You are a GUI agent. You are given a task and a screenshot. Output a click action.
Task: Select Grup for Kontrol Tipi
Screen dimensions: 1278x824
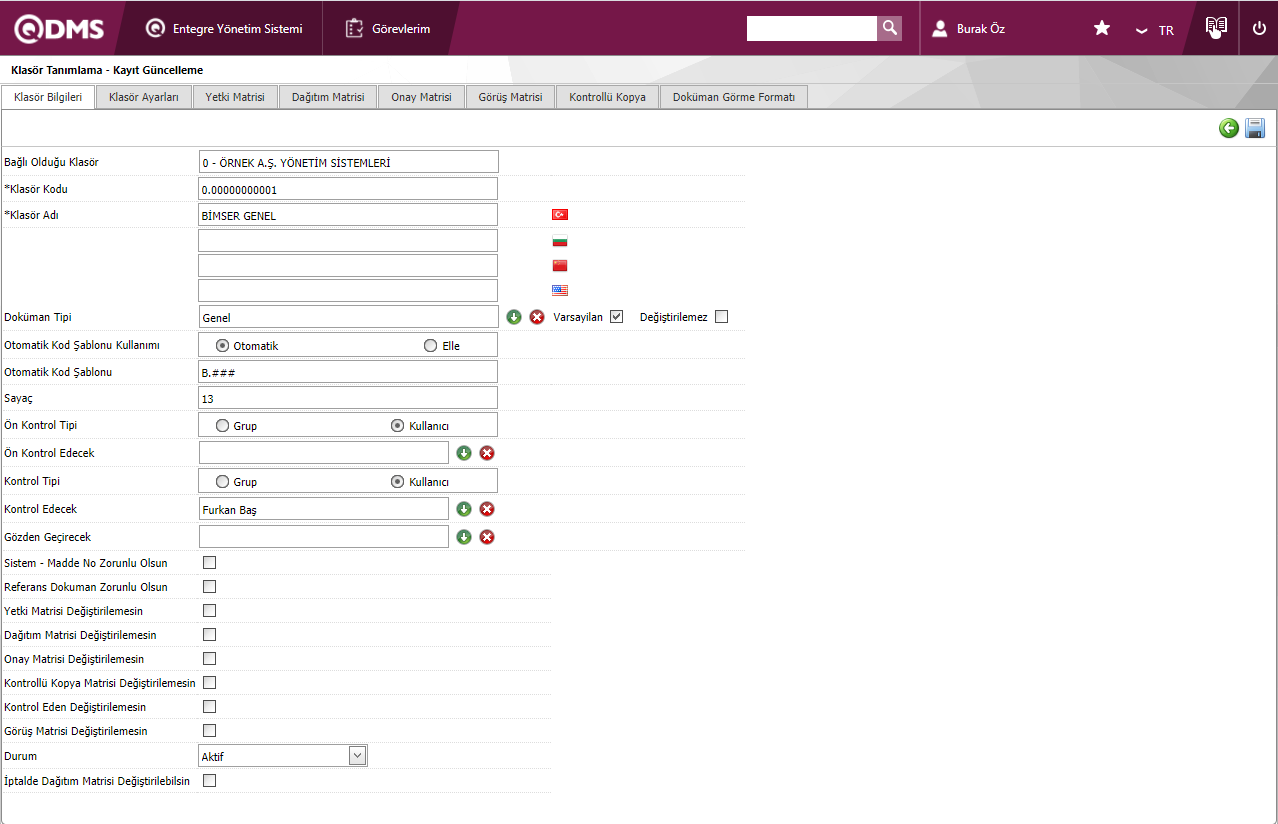coord(223,481)
